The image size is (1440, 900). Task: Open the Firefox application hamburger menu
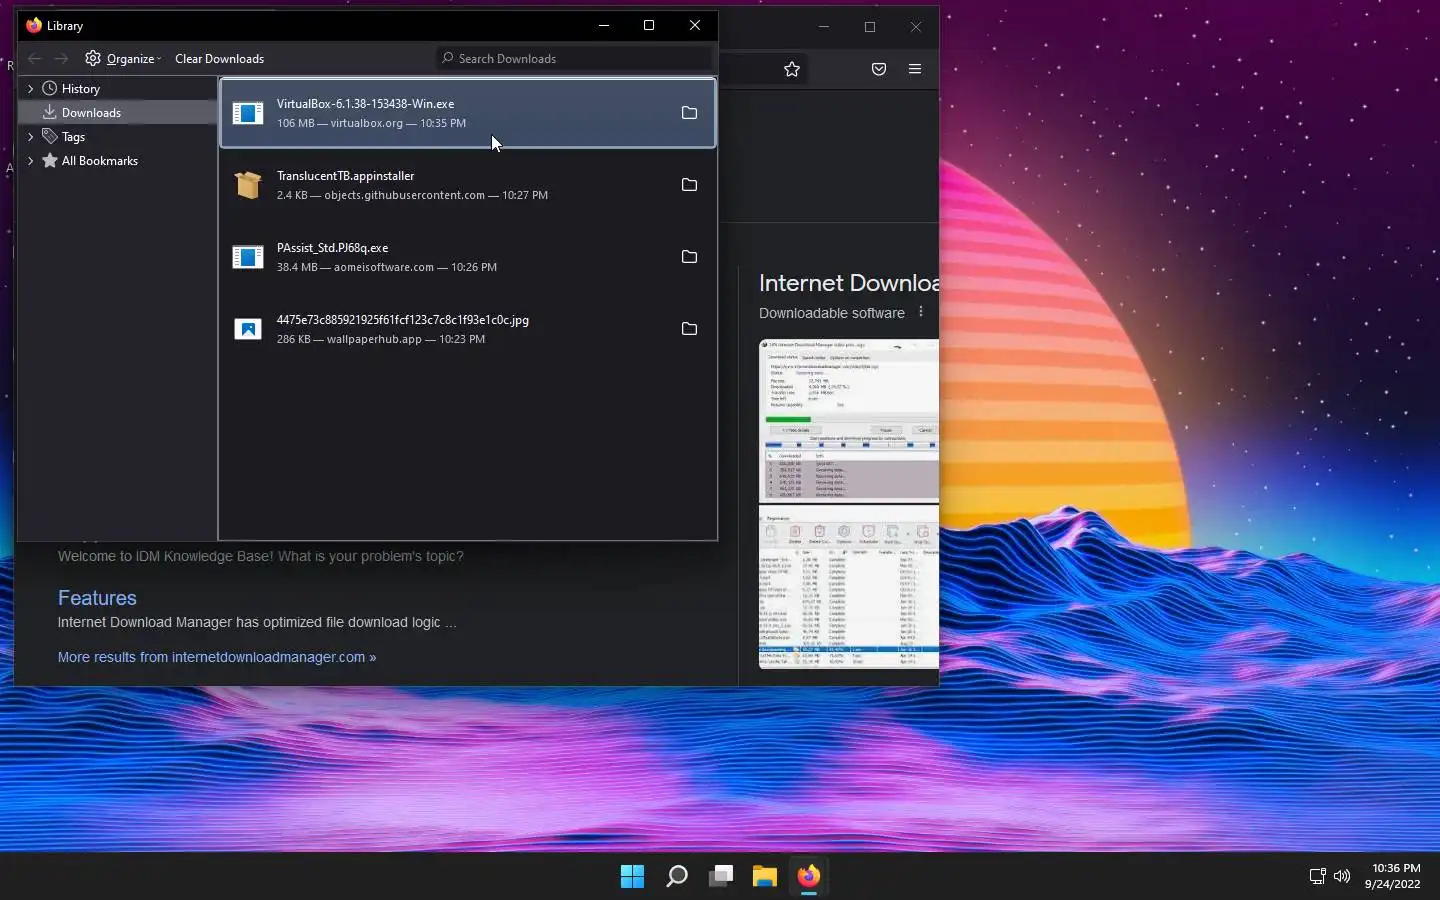915,69
